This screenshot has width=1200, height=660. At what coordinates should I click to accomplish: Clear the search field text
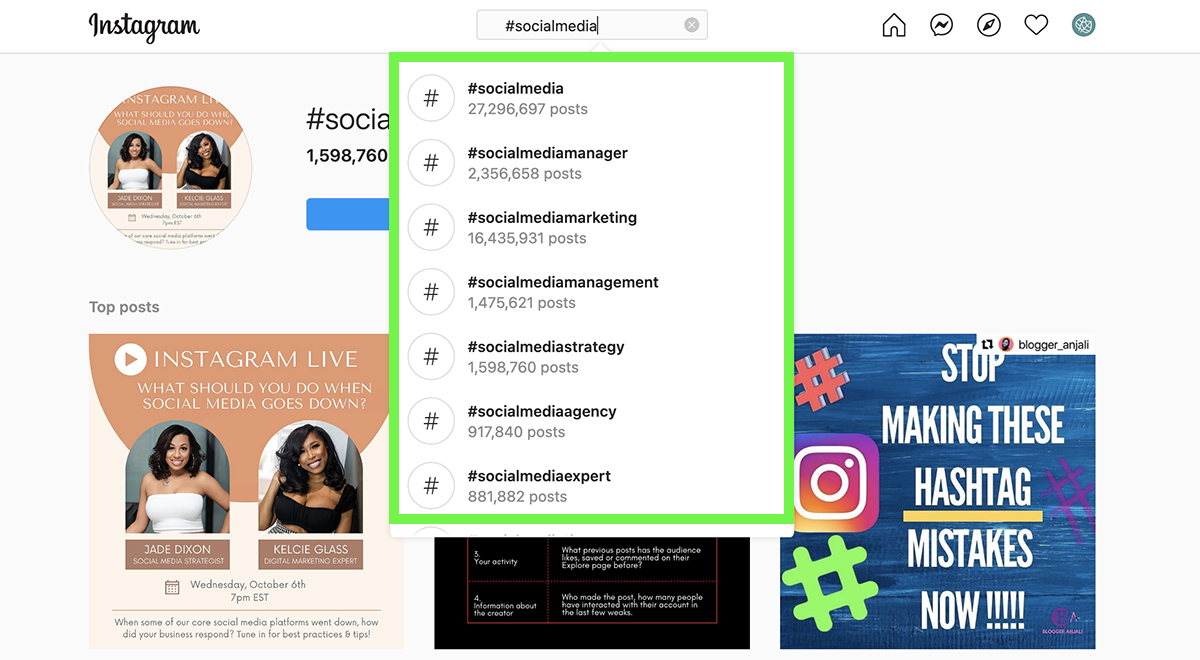click(x=692, y=25)
